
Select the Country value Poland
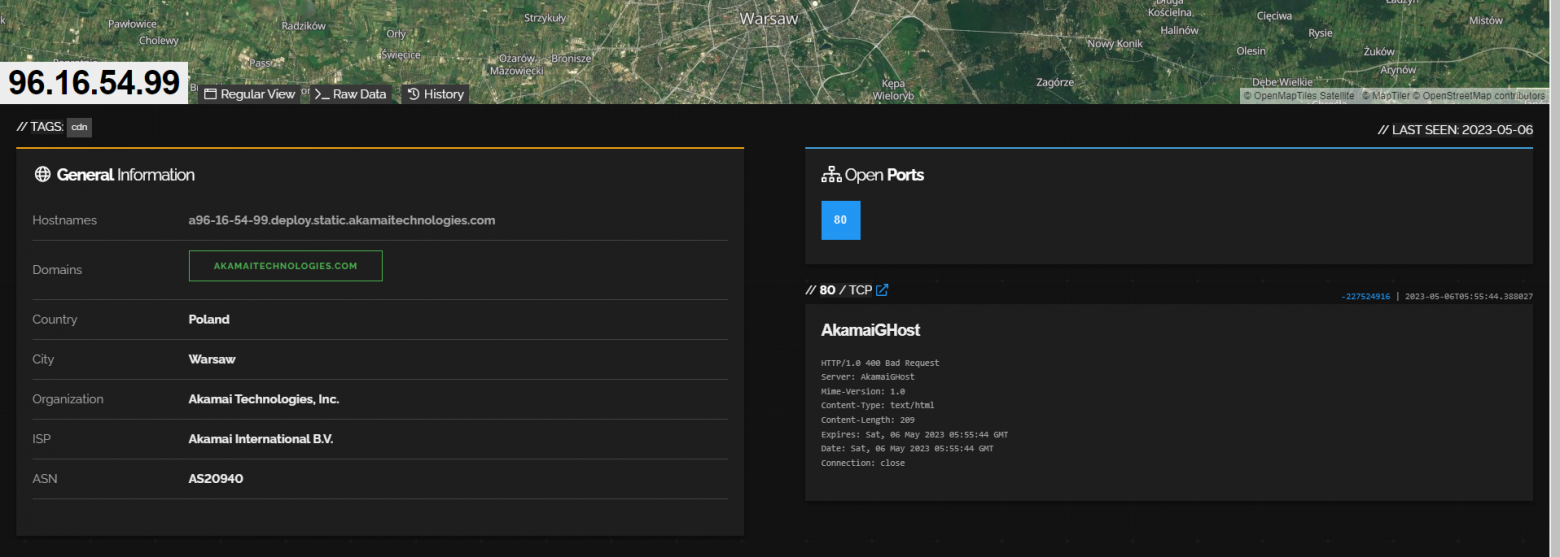point(209,320)
